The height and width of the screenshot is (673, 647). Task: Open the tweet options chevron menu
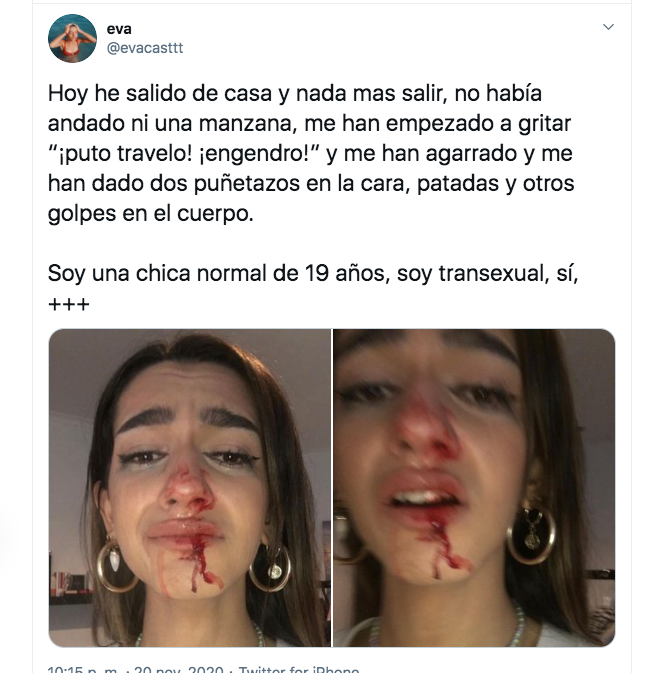[x=608, y=27]
